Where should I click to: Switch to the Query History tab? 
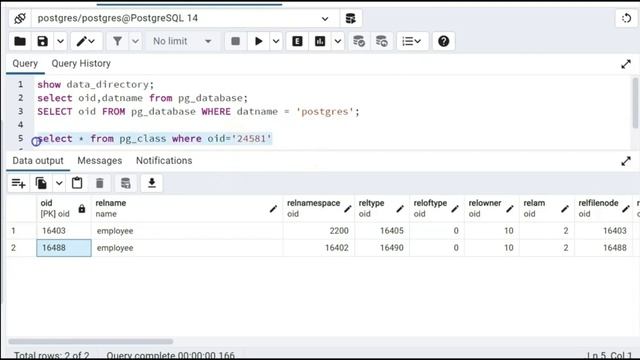coord(81,64)
